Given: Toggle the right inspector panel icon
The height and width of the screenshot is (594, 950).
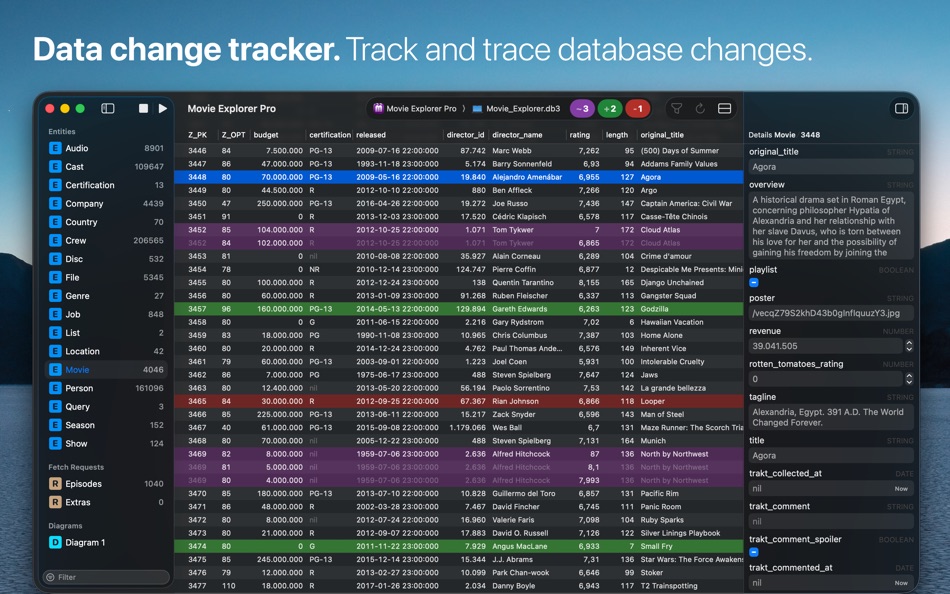Looking at the screenshot, I should (902, 108).
